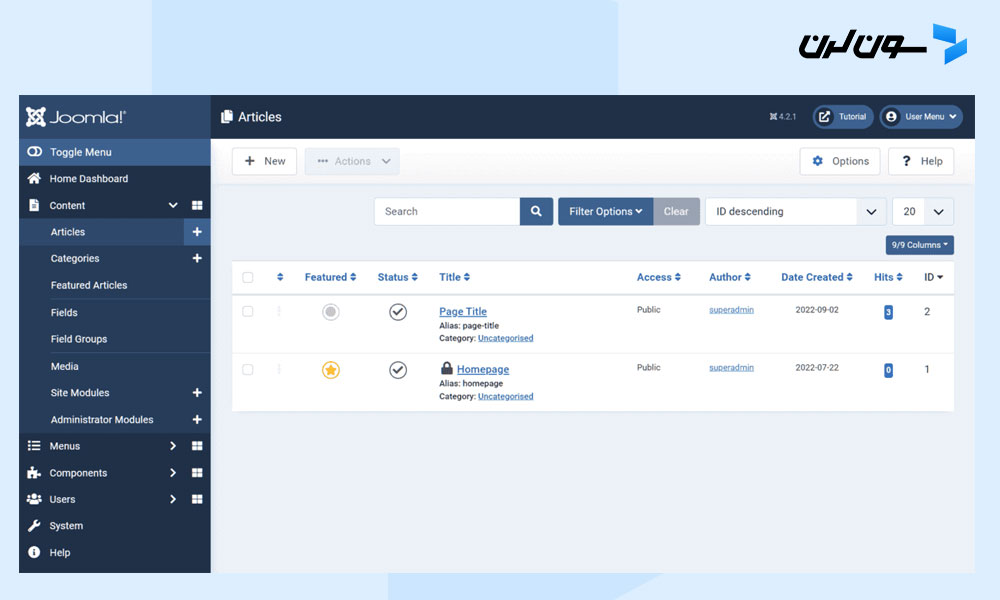
Task: Add new article via Articles plus icon
Action: coord(197,232)
